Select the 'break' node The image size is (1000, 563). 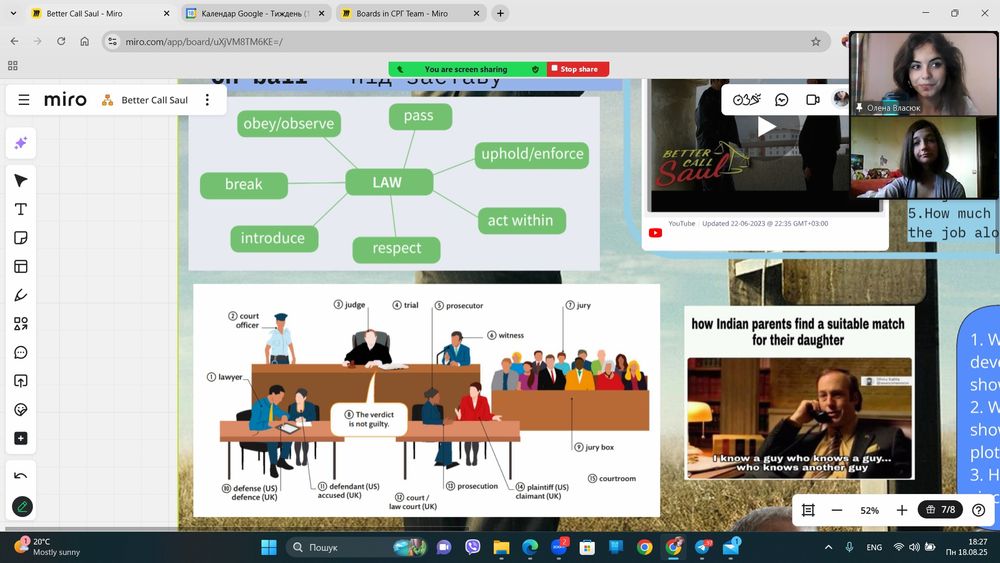[x=244, y=185]
